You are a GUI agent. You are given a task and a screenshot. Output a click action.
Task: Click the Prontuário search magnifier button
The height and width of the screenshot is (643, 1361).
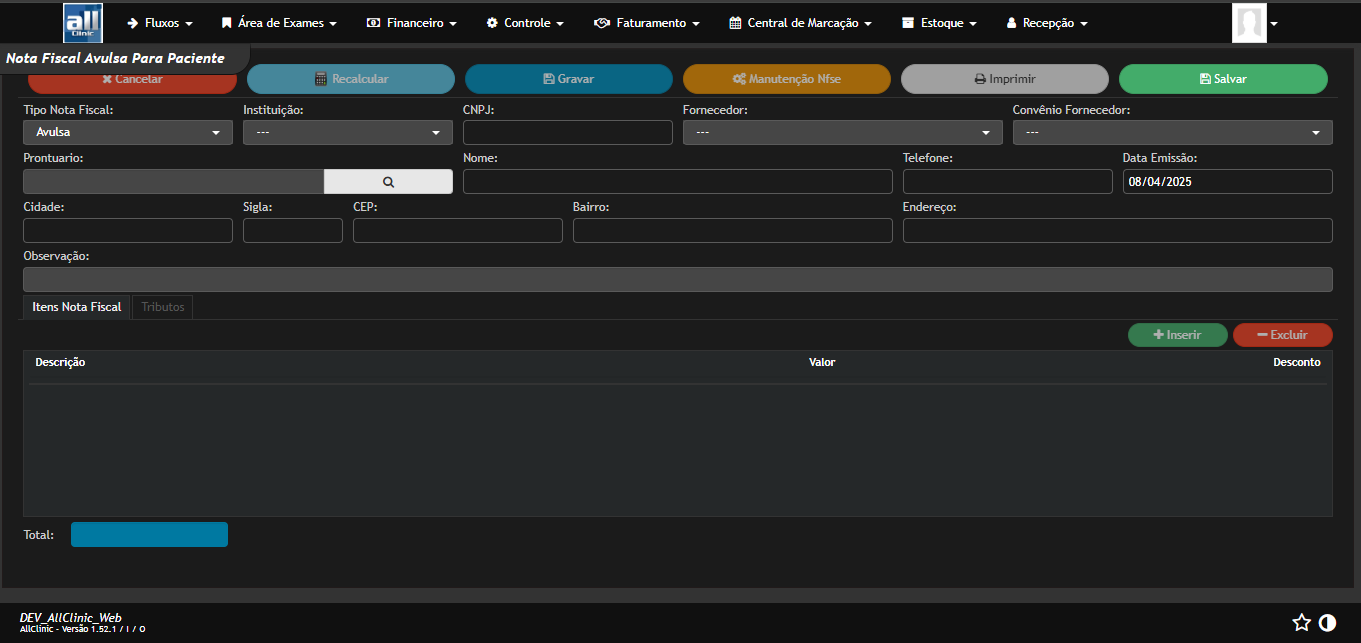pyautogui.click(x=388, y=182)
